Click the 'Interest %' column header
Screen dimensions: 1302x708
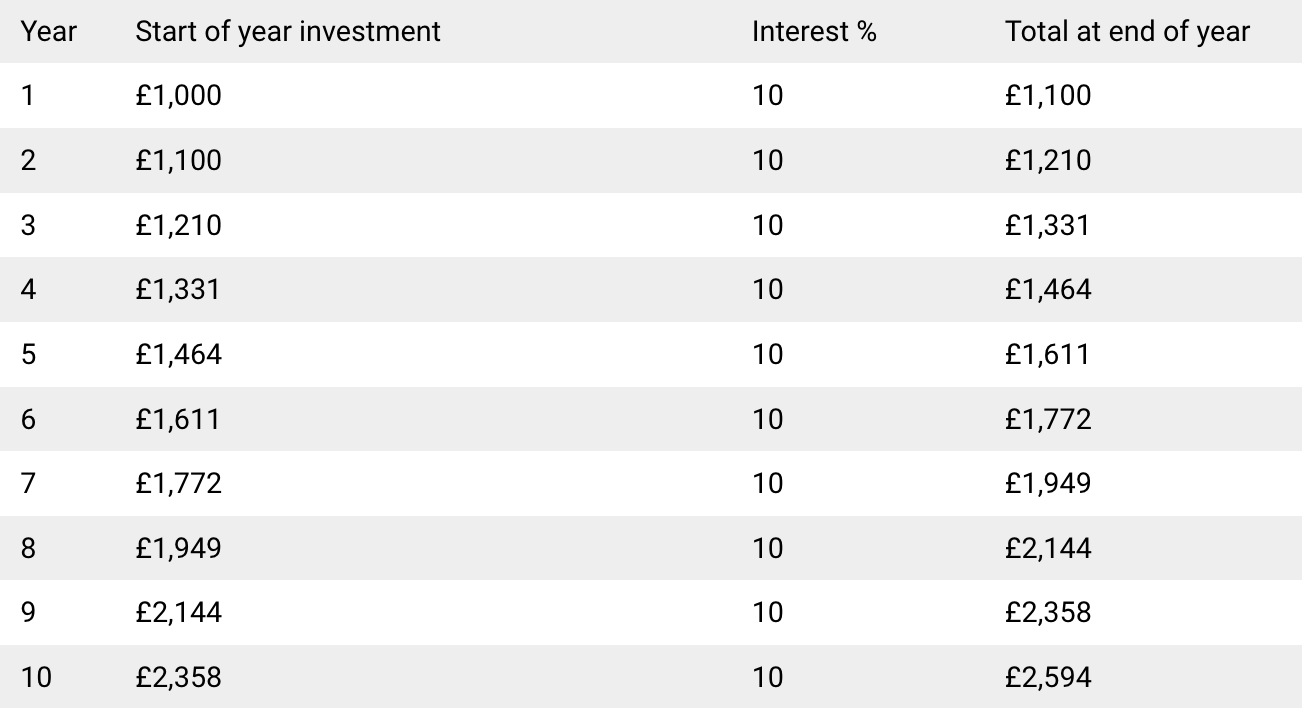pos(814,31)
